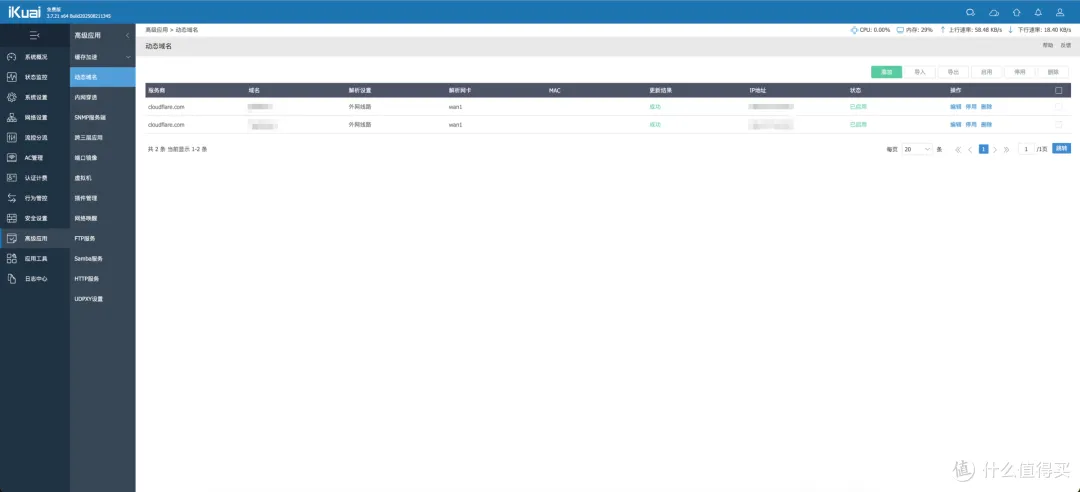Open the user account icon
The height and width of the screenshot is (492, 1080).
(x=1060, y=12)
